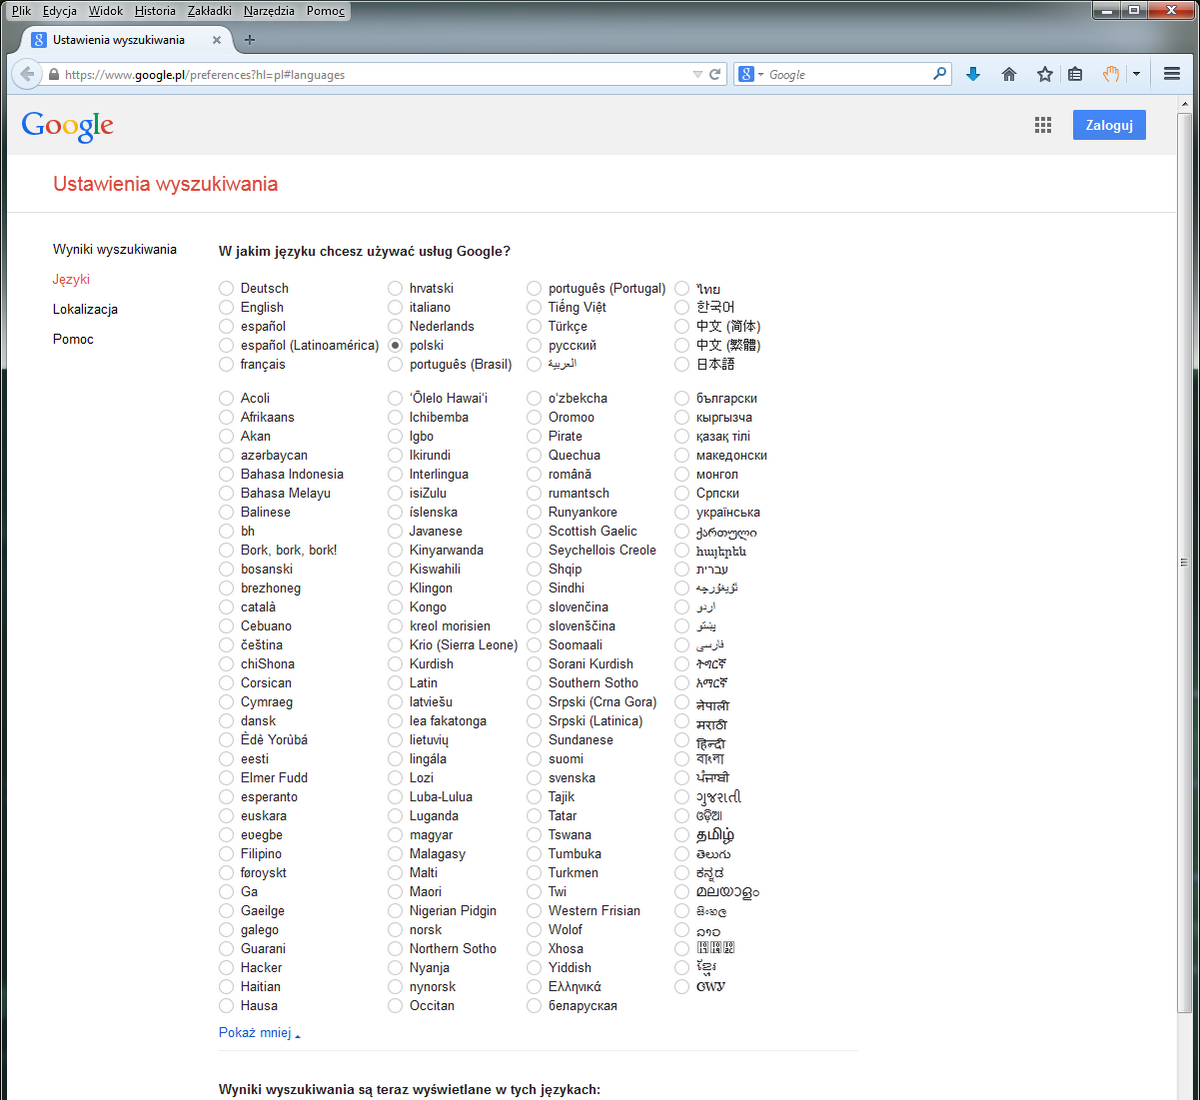Image resolution: width=1200 pixels, height=1100 pixels.
Task: Select the čeština radio button
Action: click(x=226, y=645)
